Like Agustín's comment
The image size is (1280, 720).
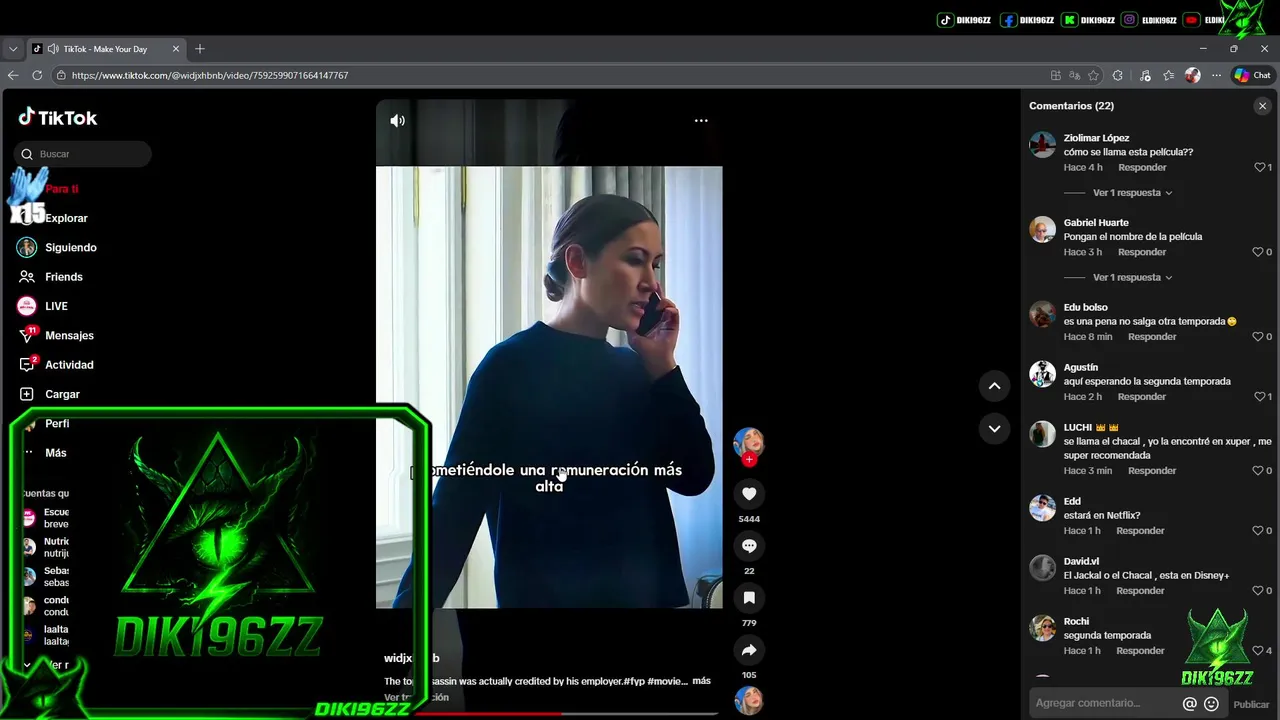1260,397
